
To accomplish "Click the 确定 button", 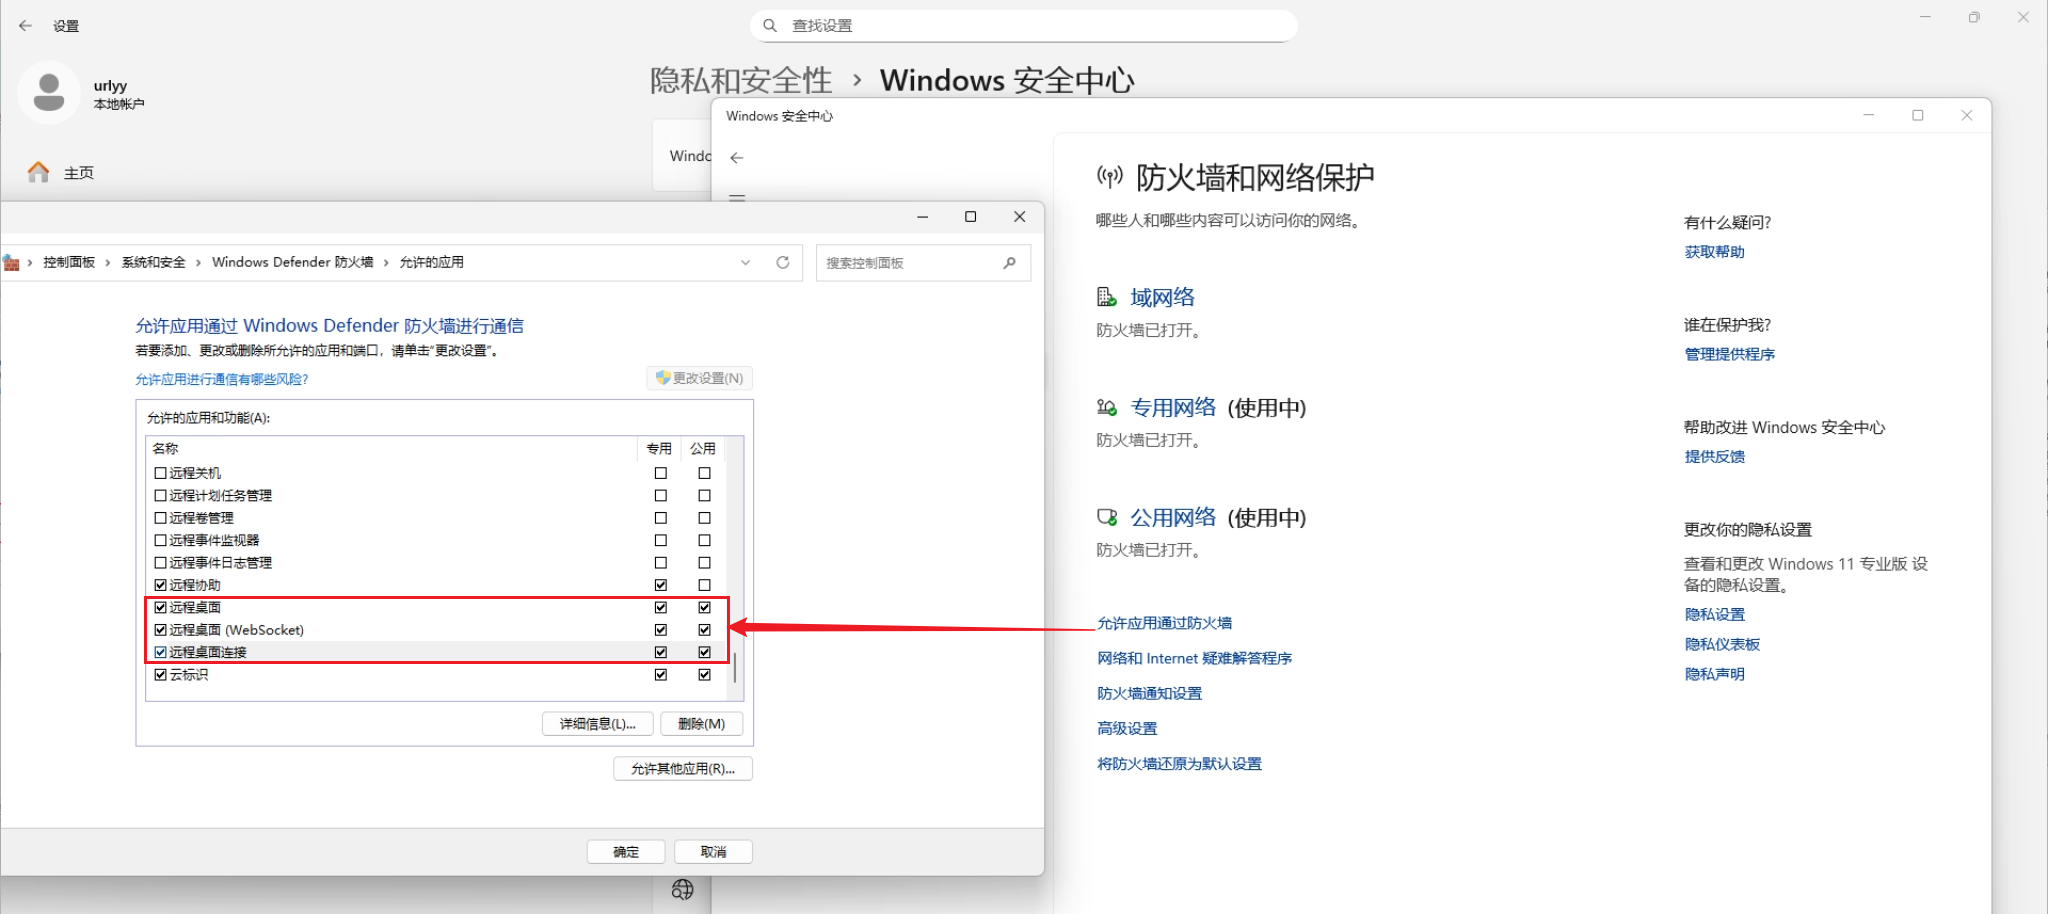I will pyautogui.click(x=626, y=852).
